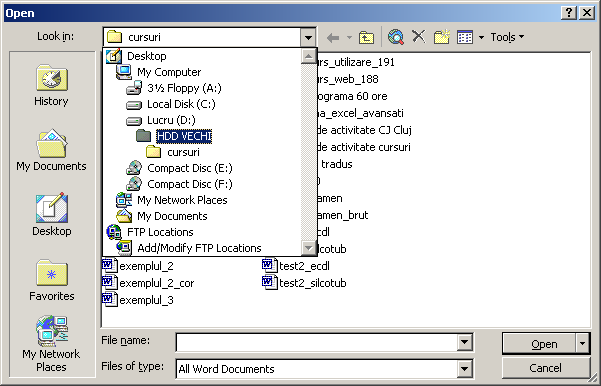Click the Cancel button

tap(545, 368)
